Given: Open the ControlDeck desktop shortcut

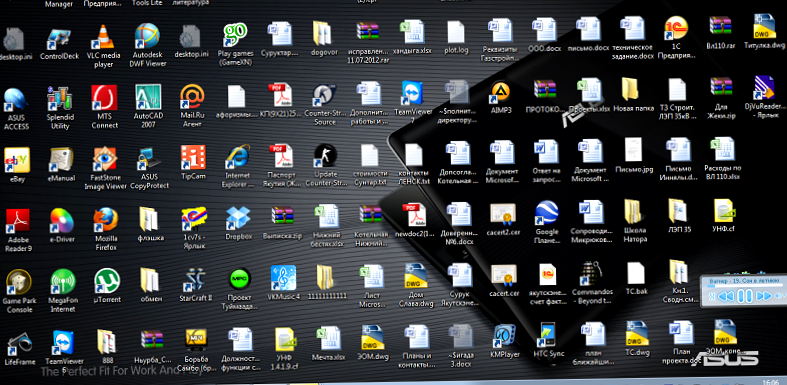Looking at the screenshot, I should click(x=59, y=44).
